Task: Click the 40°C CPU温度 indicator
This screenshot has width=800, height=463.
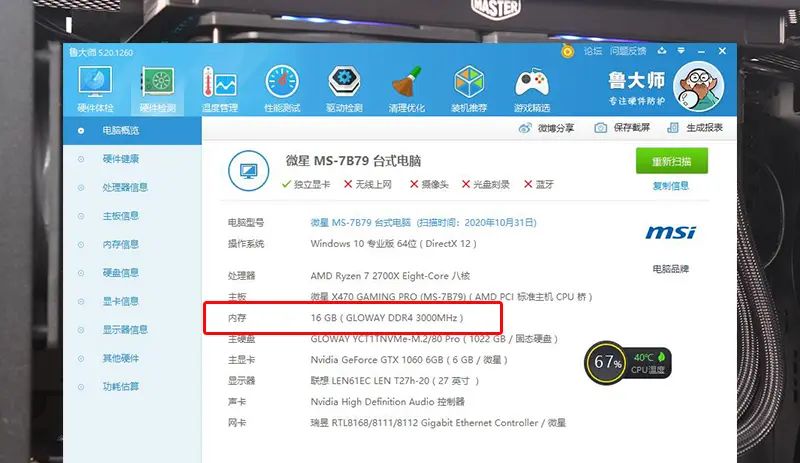Action: (648, 363)
